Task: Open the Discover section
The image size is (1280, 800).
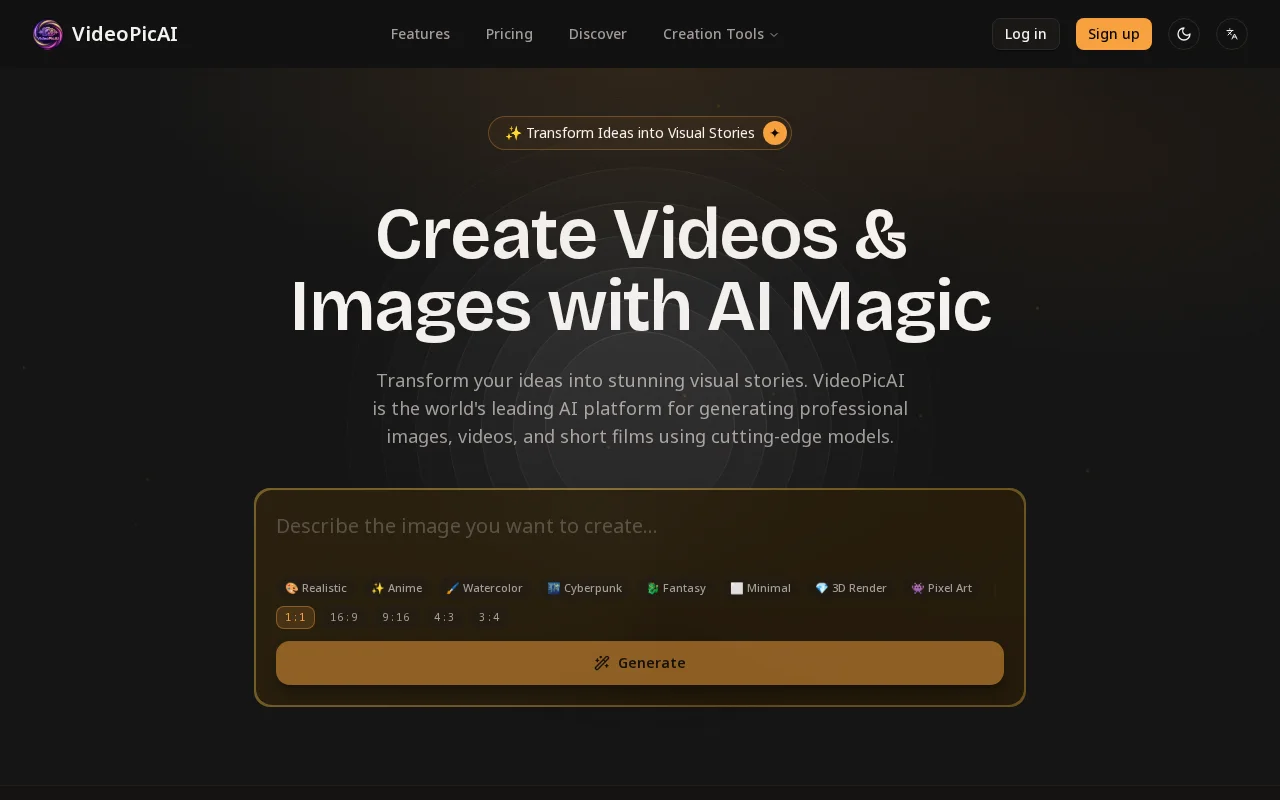Action: [598, 34]
